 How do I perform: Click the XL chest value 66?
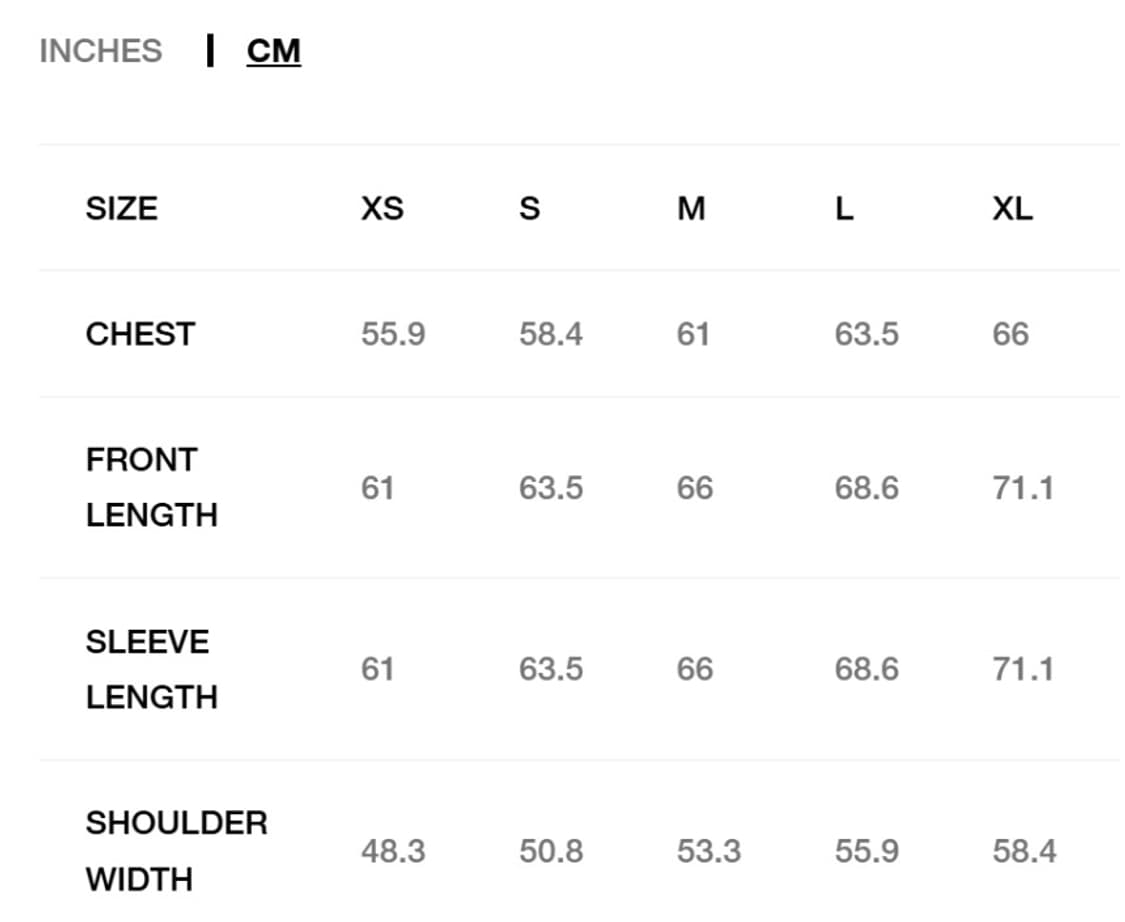[x=1010, y=333]
